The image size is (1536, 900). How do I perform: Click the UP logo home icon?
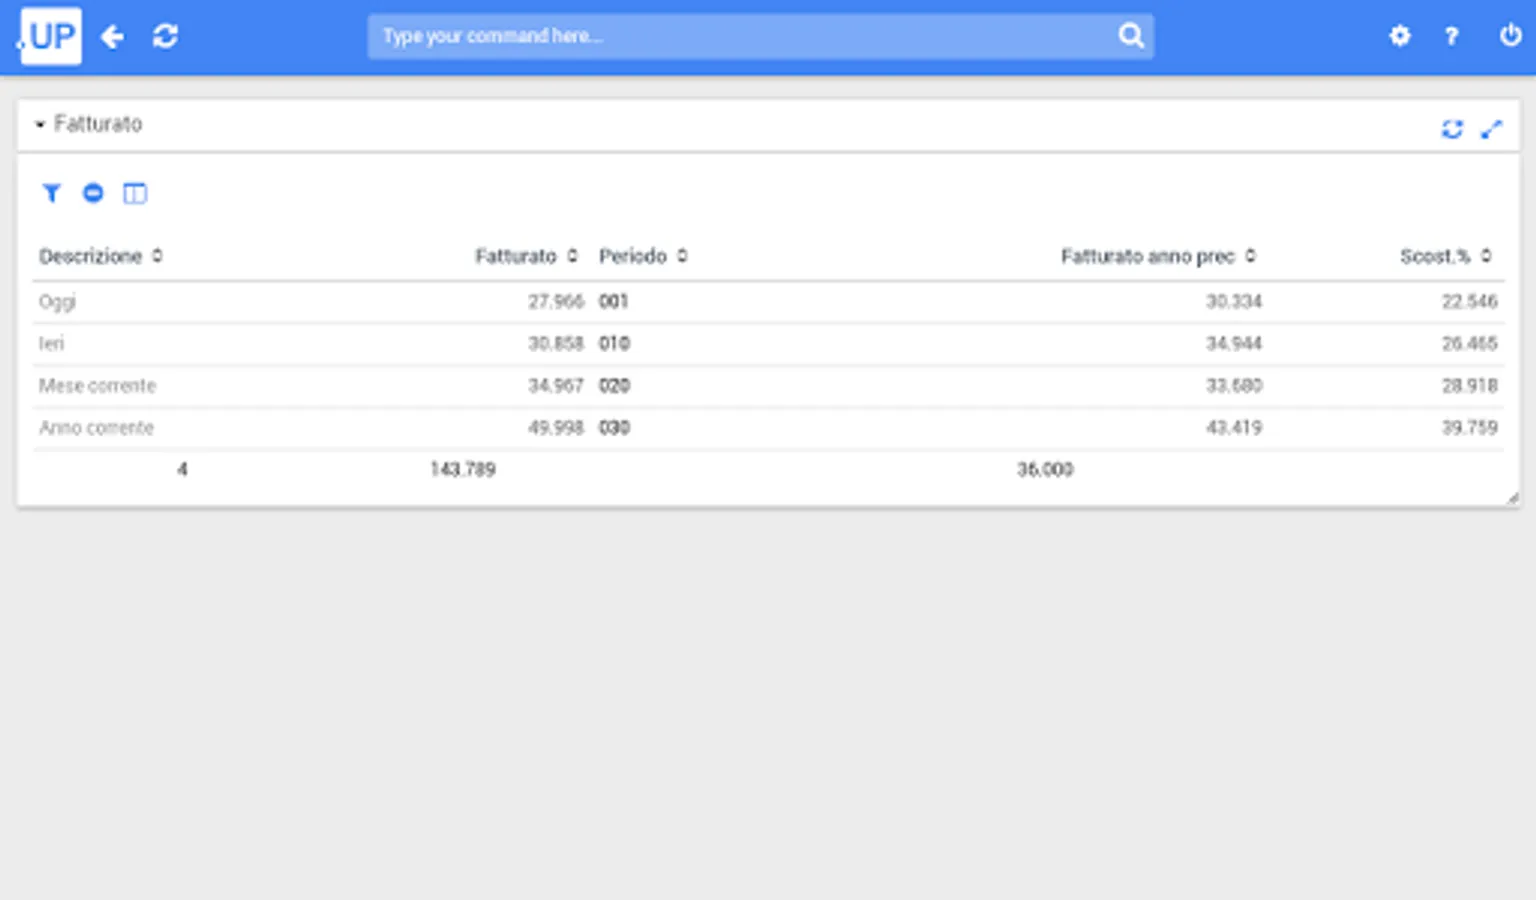click(50, 36)
